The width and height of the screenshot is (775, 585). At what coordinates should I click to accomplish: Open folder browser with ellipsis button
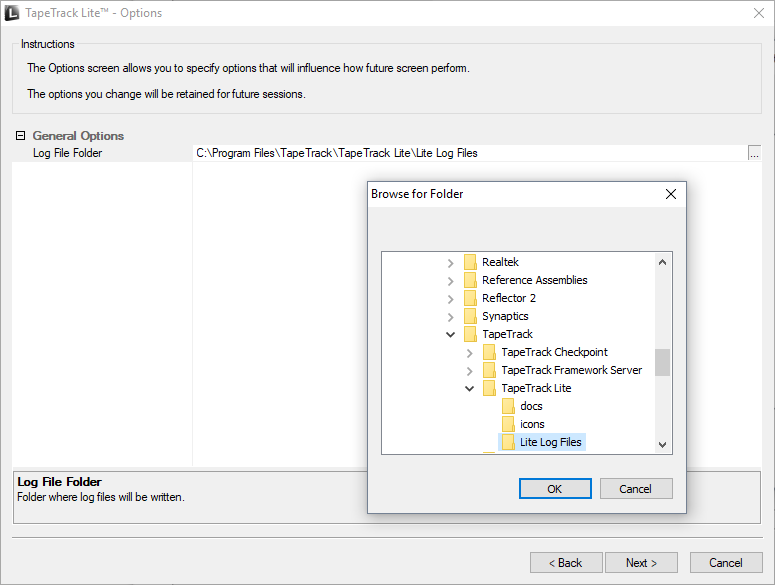[754, 153]
